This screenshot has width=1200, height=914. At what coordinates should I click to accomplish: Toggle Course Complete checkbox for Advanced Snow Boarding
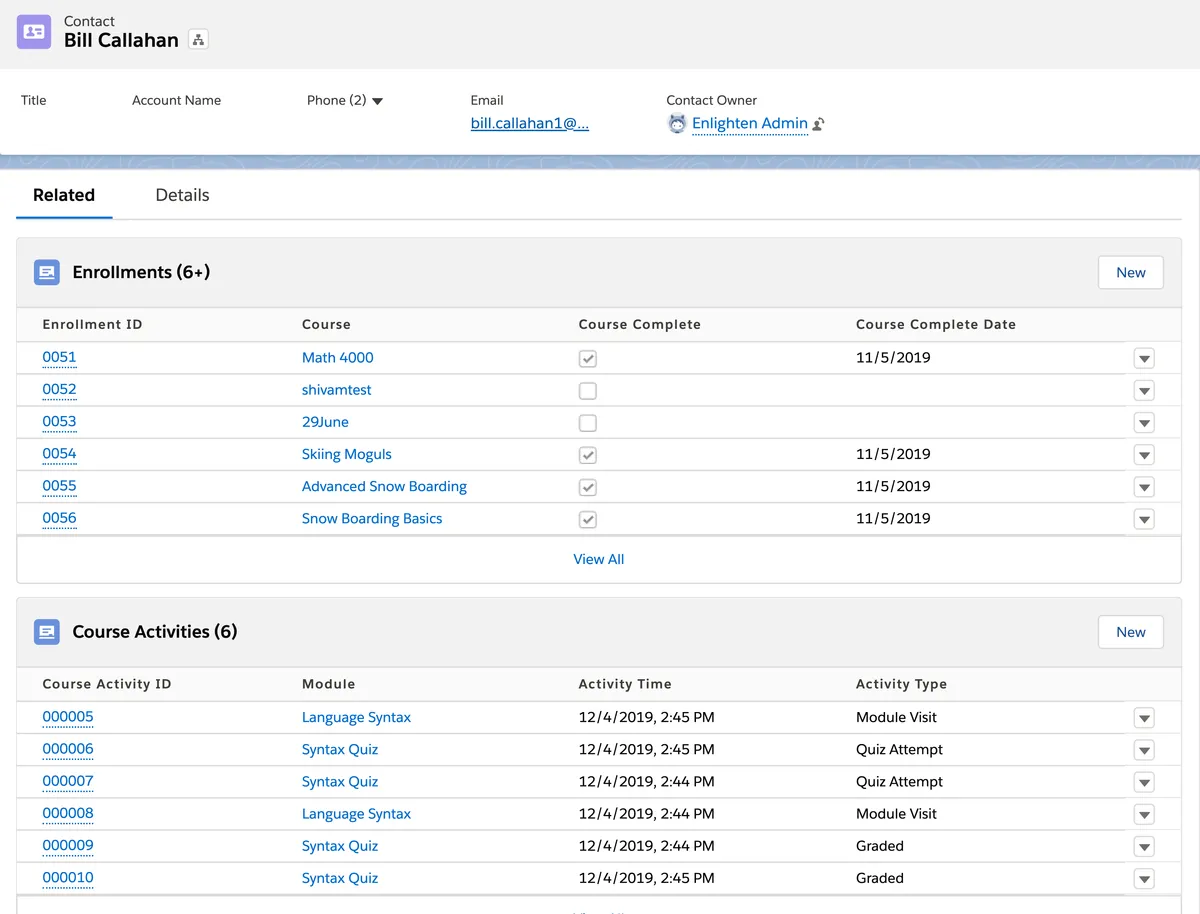[x=588, y=487]
